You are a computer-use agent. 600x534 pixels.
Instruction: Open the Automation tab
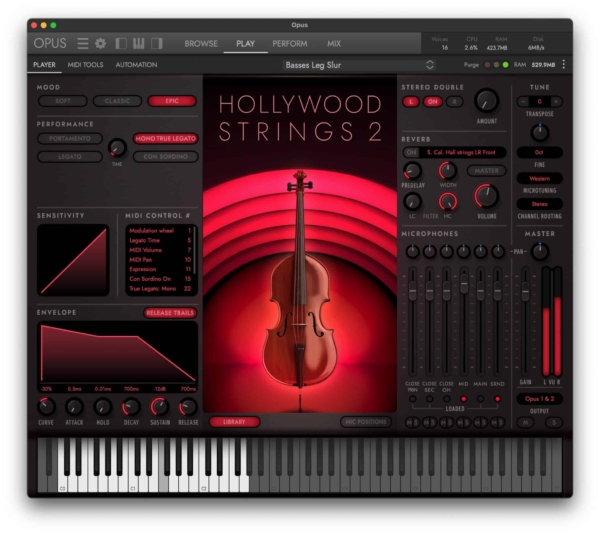[x=136, y=65]
